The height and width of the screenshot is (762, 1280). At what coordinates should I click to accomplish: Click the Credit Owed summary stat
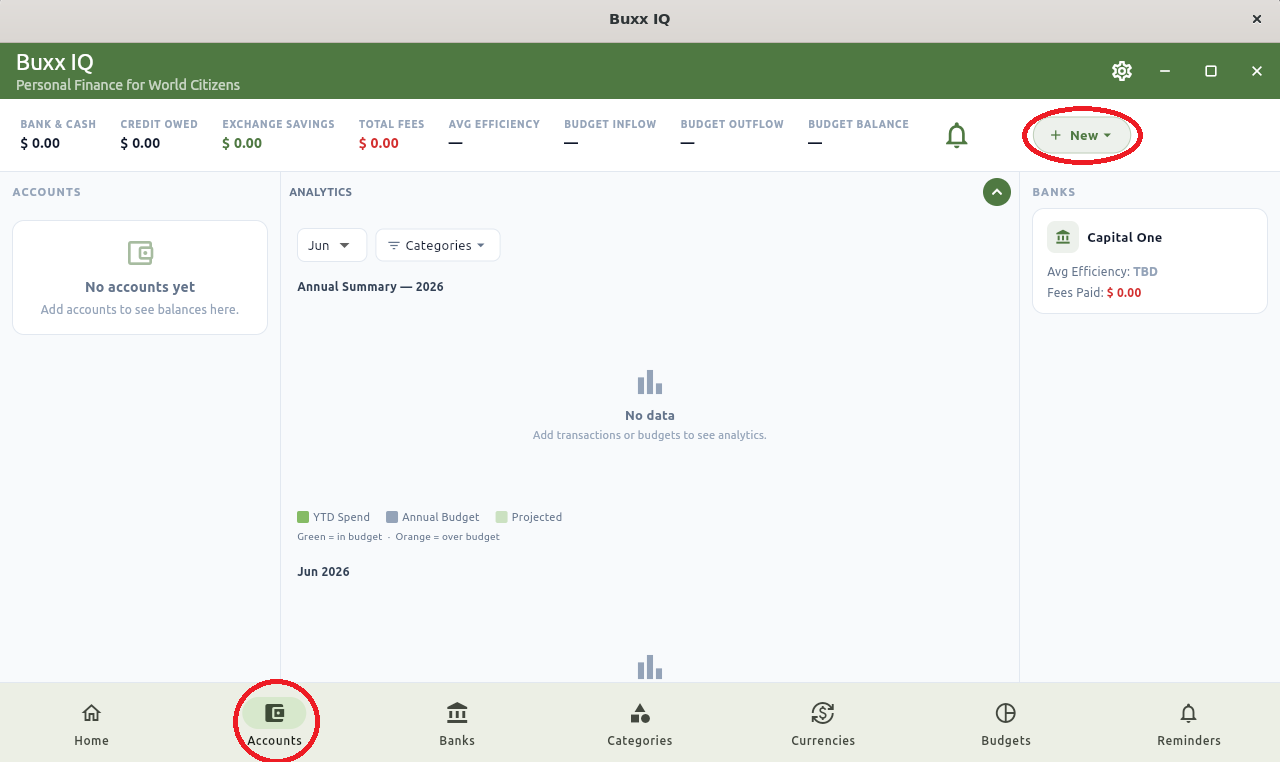tap(159, 134)
